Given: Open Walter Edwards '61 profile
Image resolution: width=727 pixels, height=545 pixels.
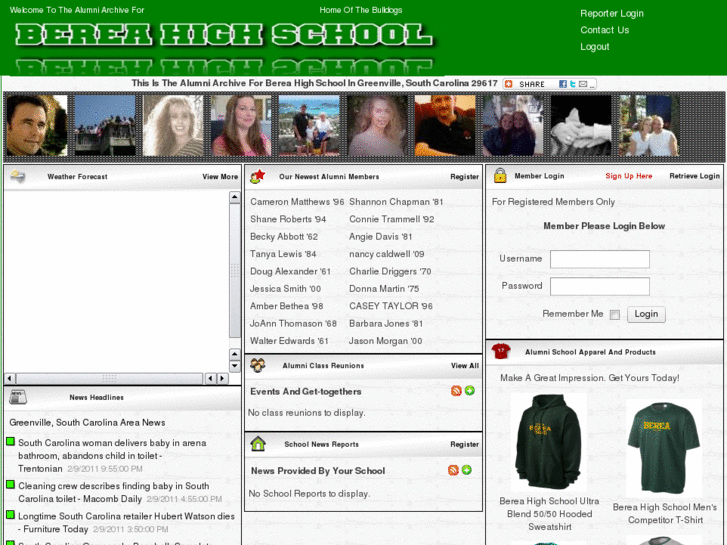Looking at the screenshot, I should (289, 341).
